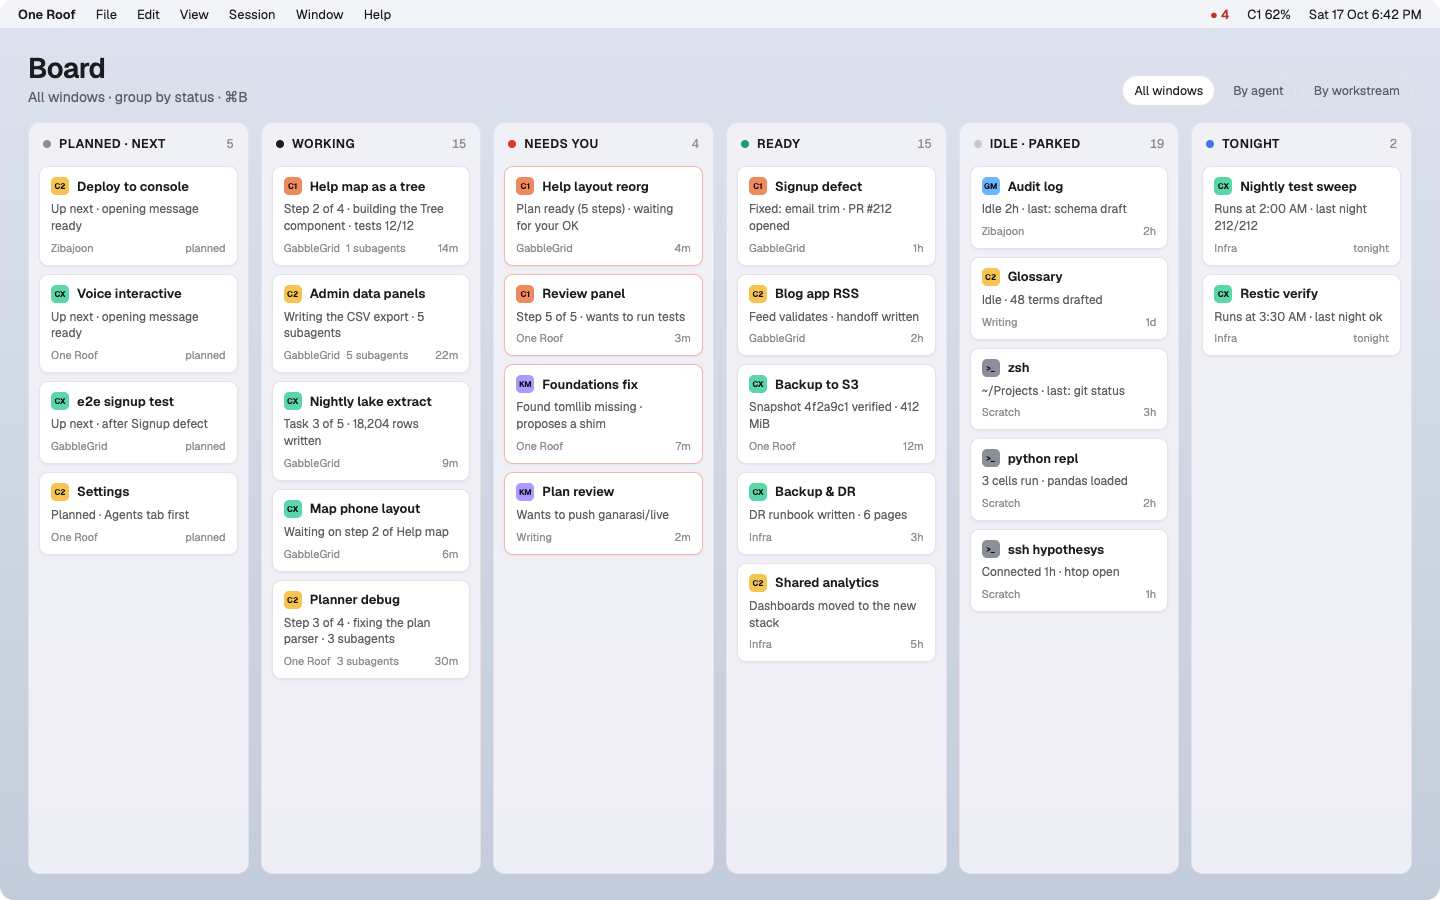1440x900 pixels.
Task: Open the Shared analytics card
Action: tap(836, 613)
